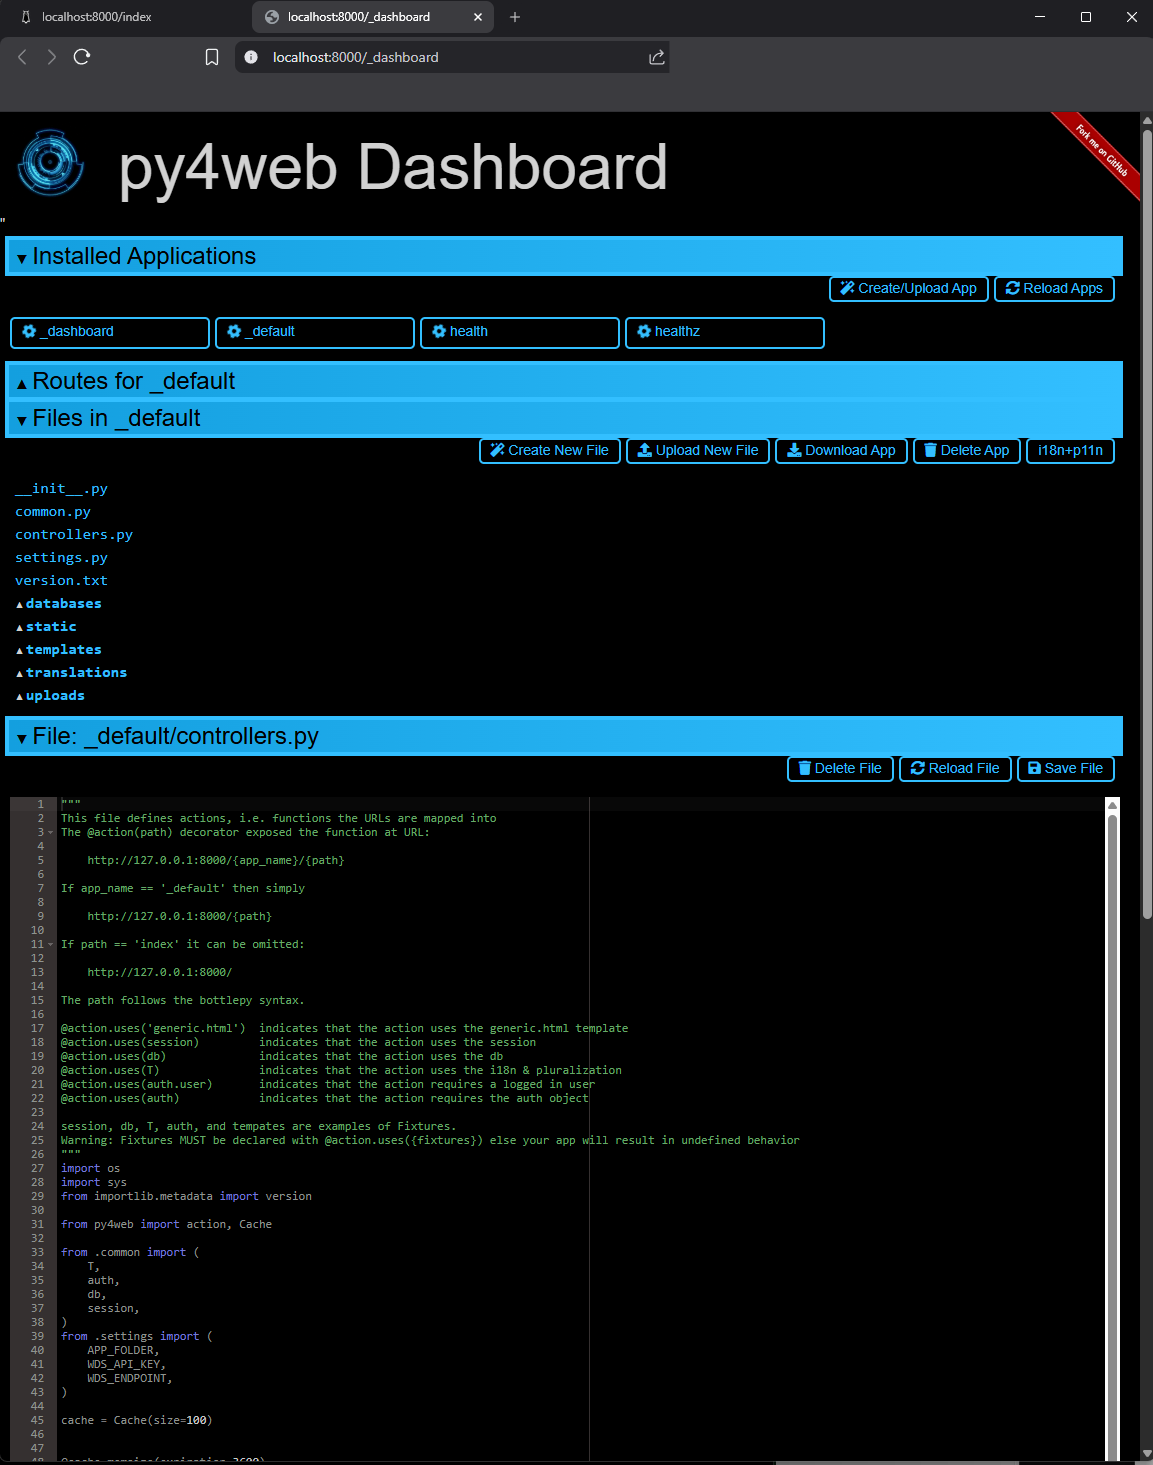Viewport: 1153px width, 1465px height.
Task: Click the share icon in address bar
Action: click(x=656, y=57)
